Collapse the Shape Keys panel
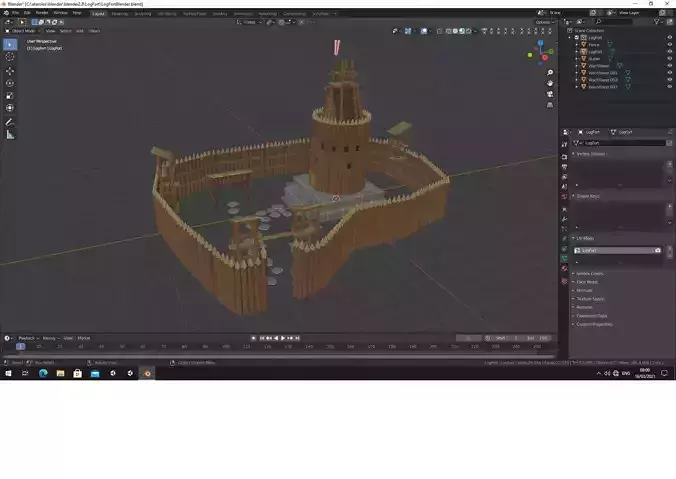This screenshot has height=479, width=676. click(x=586, y=196)
